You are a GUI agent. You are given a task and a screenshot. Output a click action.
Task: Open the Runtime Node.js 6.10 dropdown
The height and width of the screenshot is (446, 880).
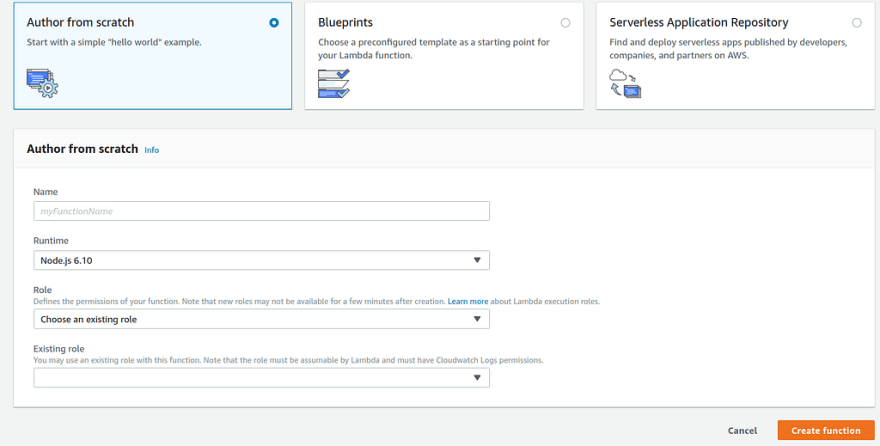(262, 260)
